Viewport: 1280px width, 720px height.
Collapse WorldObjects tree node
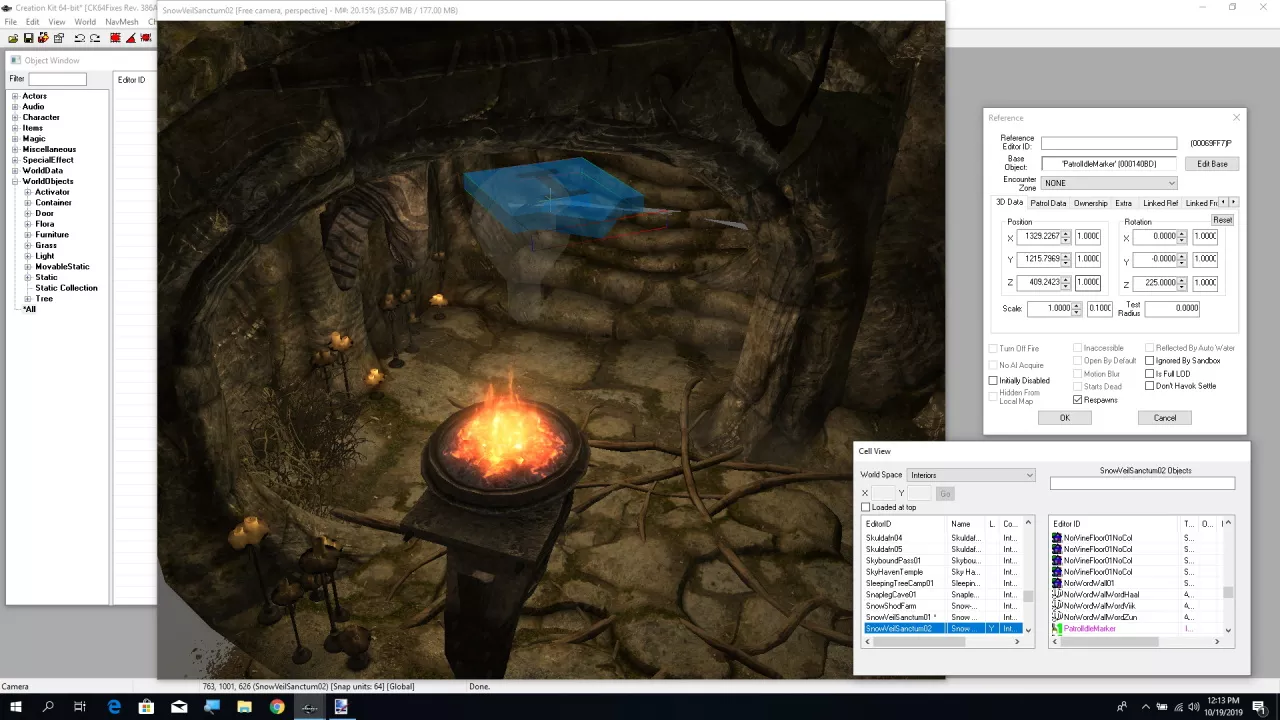(15, 182)
